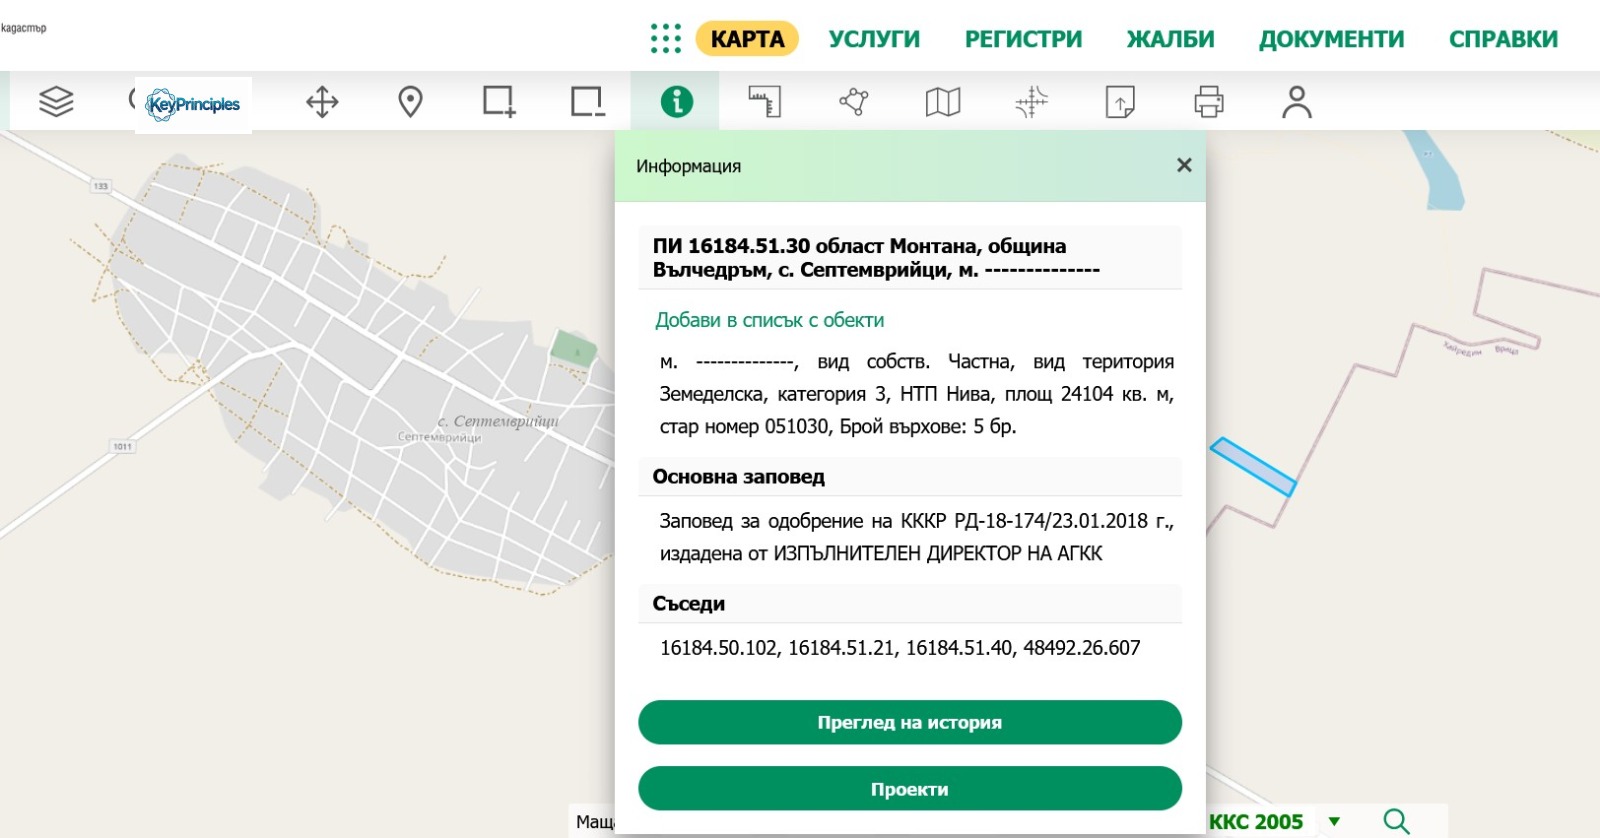Viewport: 1600px width, 838px height.
Task: Click the highlighted blue parcel on map
Action: click(1253, 466)
